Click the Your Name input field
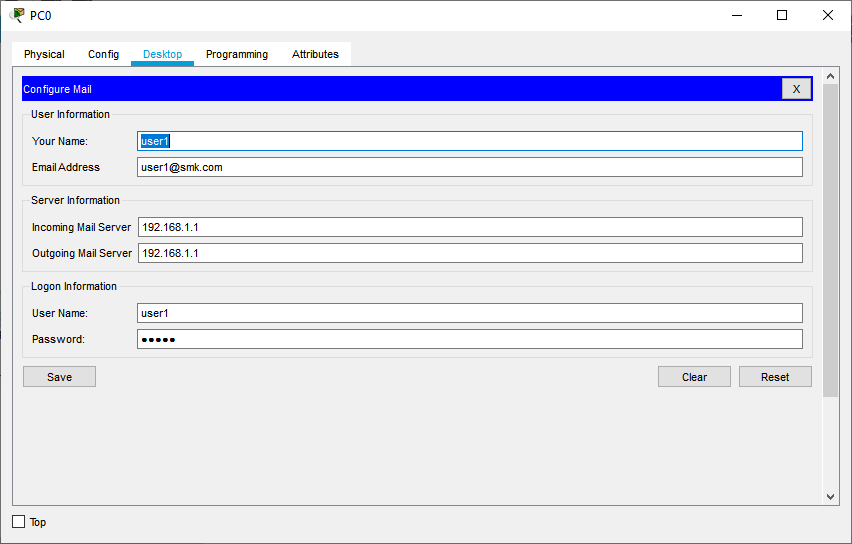The height and width of the screenshot is (544, 852). click(469, 141)
